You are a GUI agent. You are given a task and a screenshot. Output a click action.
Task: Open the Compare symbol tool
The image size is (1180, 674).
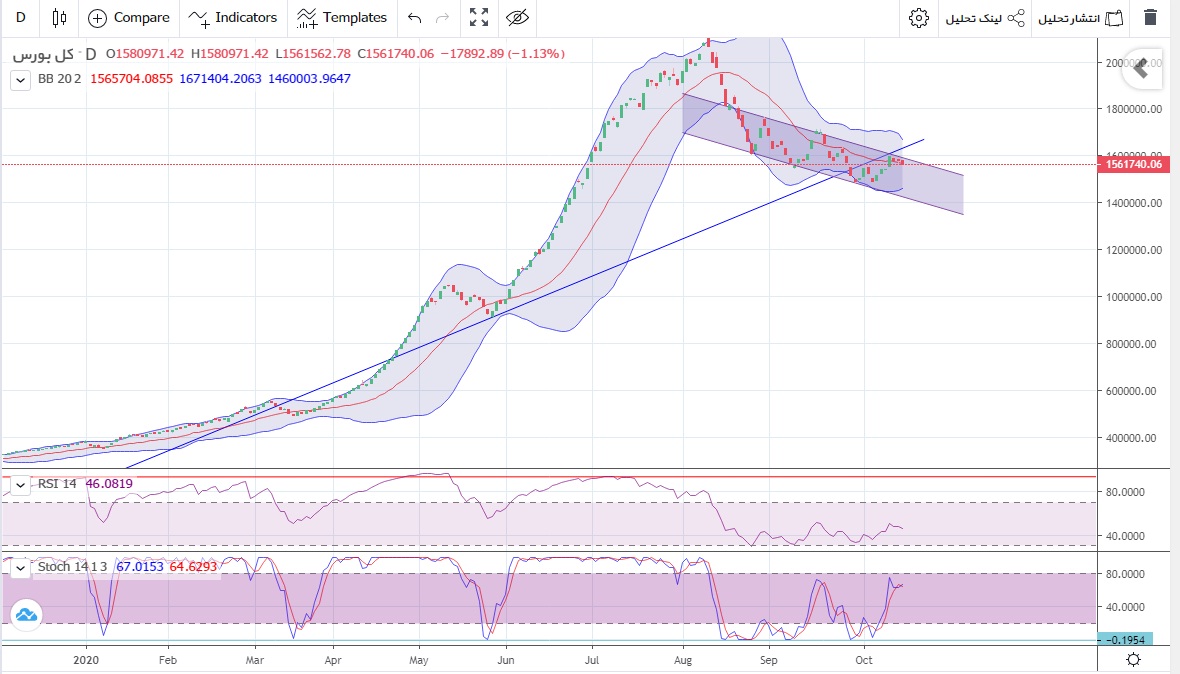pyautogui.click(x=129, y=17)
